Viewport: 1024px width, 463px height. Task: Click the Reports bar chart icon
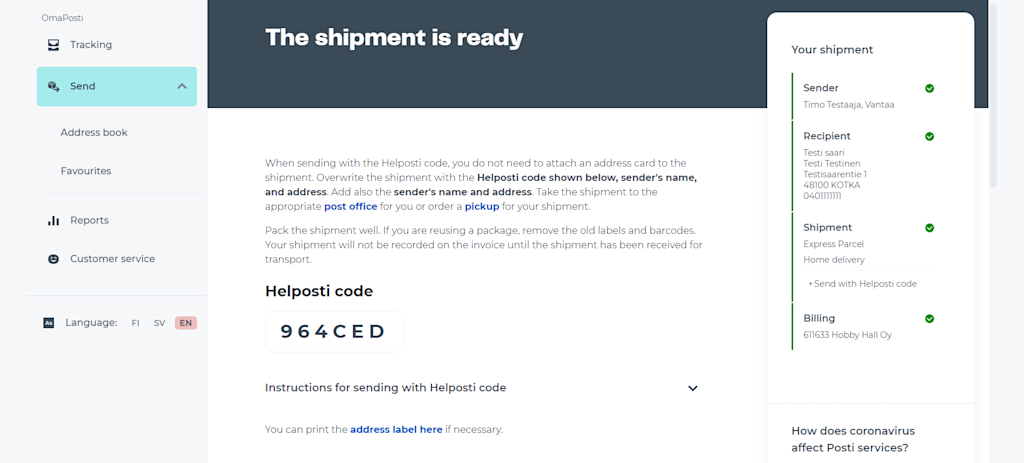[x=54, y=221]
